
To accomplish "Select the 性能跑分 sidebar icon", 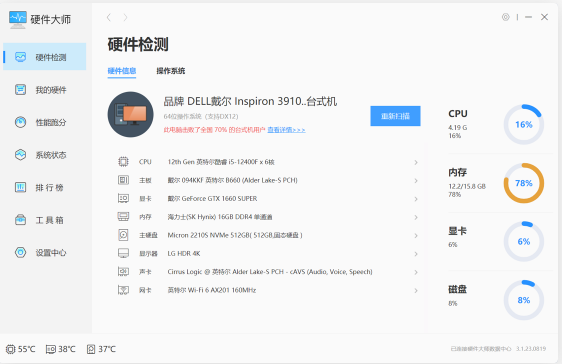I will pyautogui.click(x=20, y=122).
